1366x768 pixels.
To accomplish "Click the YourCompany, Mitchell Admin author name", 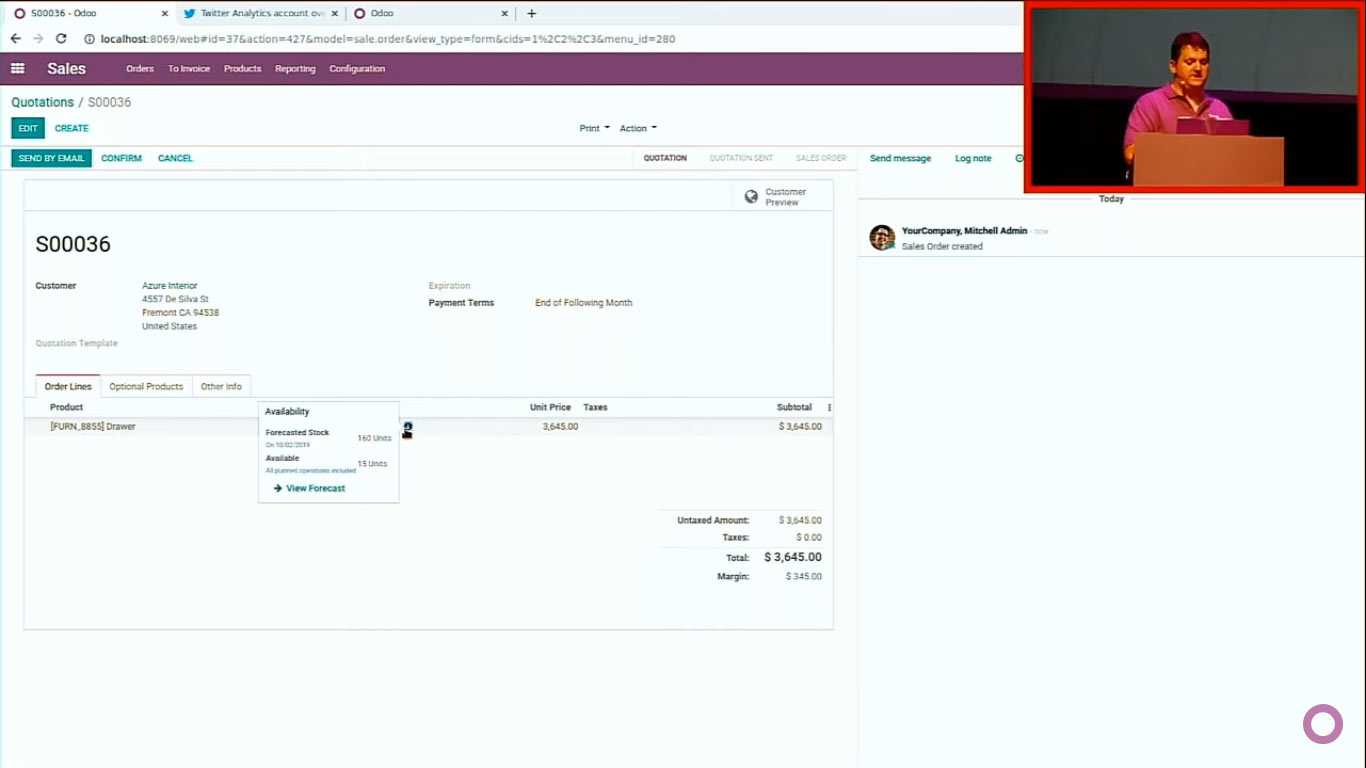I will pos(964,231).
